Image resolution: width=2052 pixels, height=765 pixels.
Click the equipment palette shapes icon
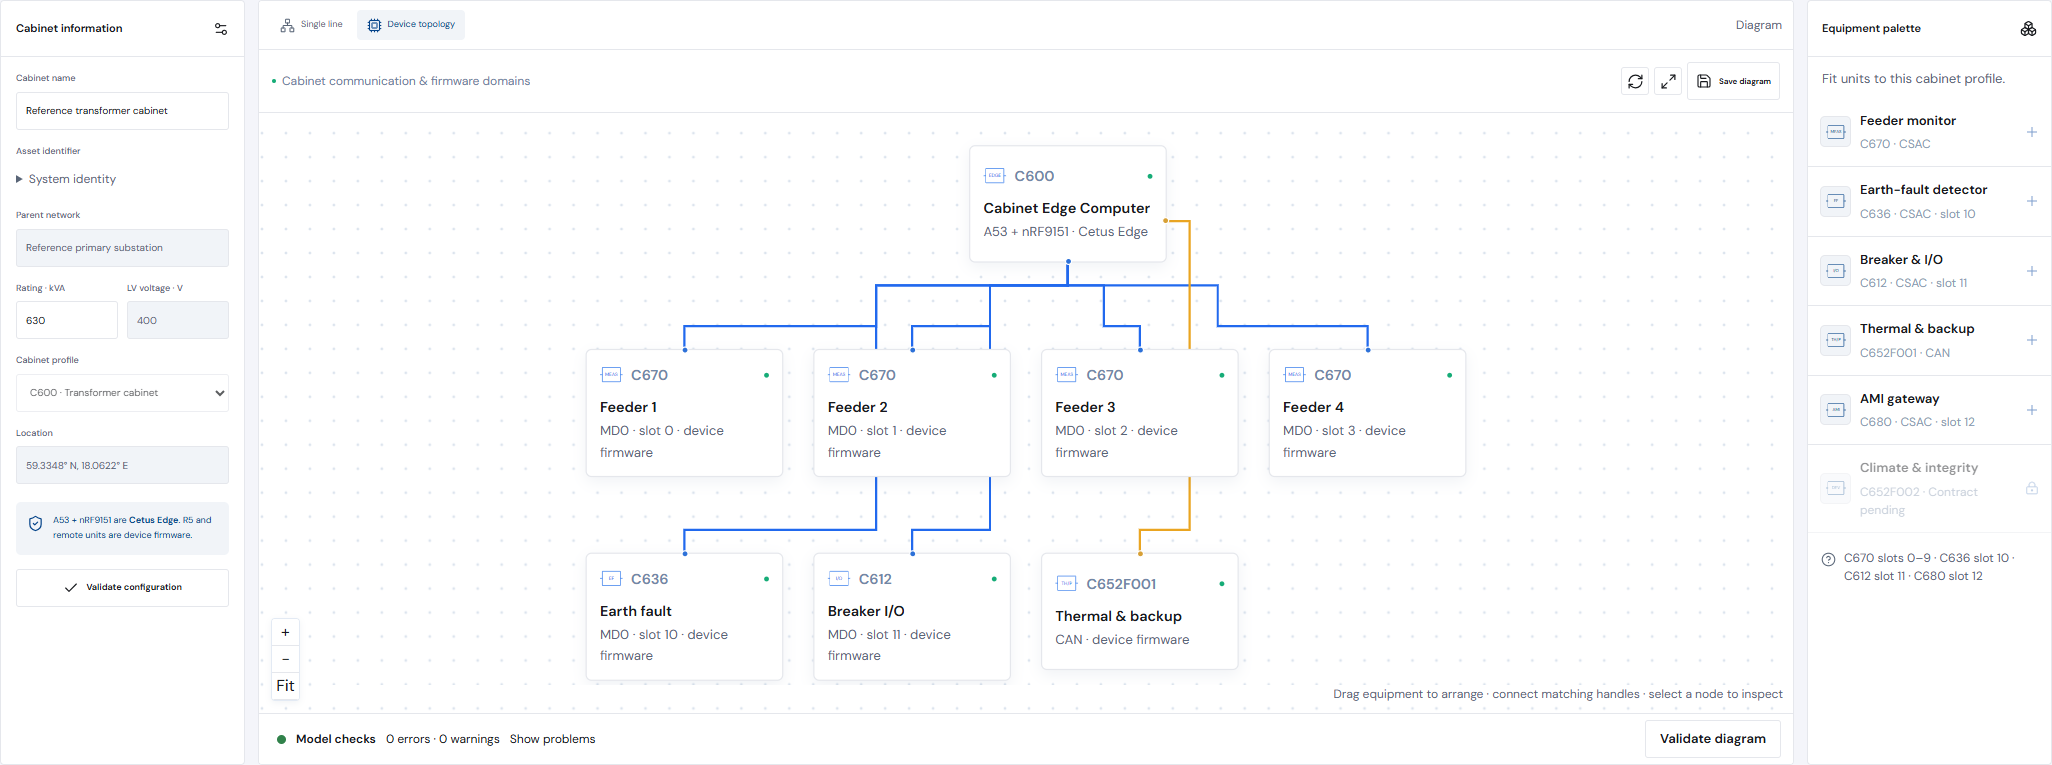2028,29
